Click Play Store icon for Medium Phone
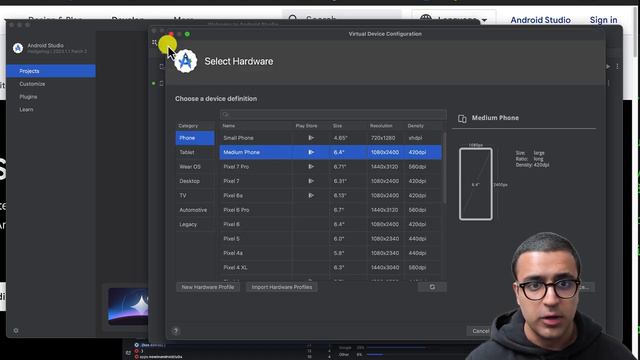The height and width of the screenshot is (360, 640). click(311, 152)
